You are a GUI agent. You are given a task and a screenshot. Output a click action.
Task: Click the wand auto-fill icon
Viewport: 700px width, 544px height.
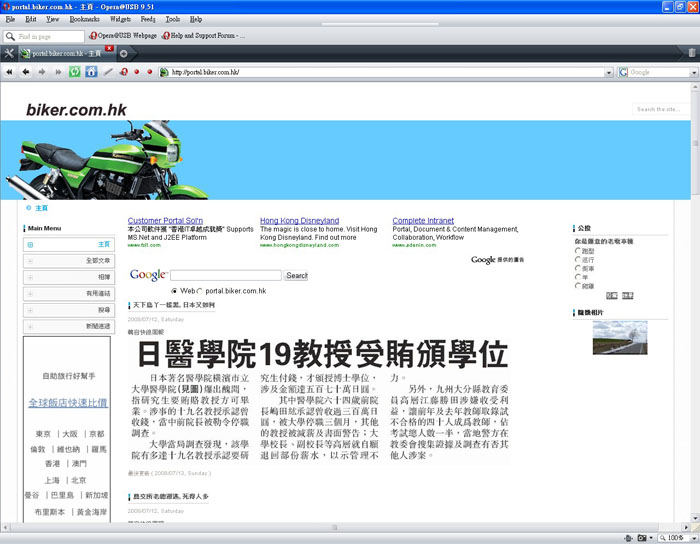[x=107, y=72]
